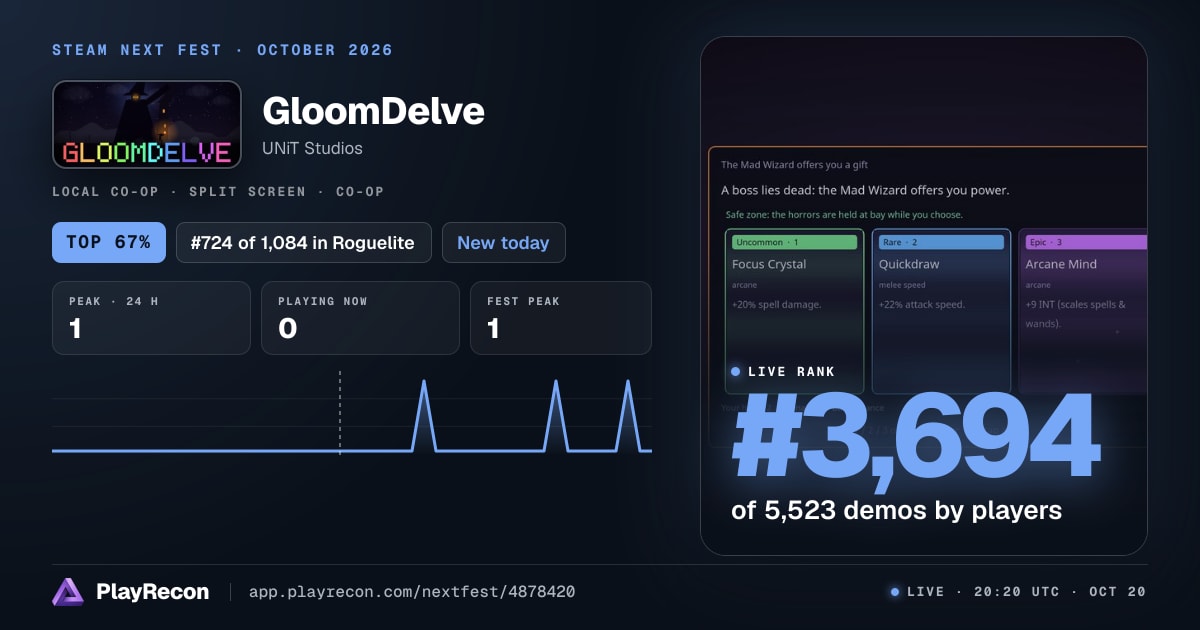Screen dimensions: 1200x630
Task: Click the LIVE status dot in footer
Action: 894,592
